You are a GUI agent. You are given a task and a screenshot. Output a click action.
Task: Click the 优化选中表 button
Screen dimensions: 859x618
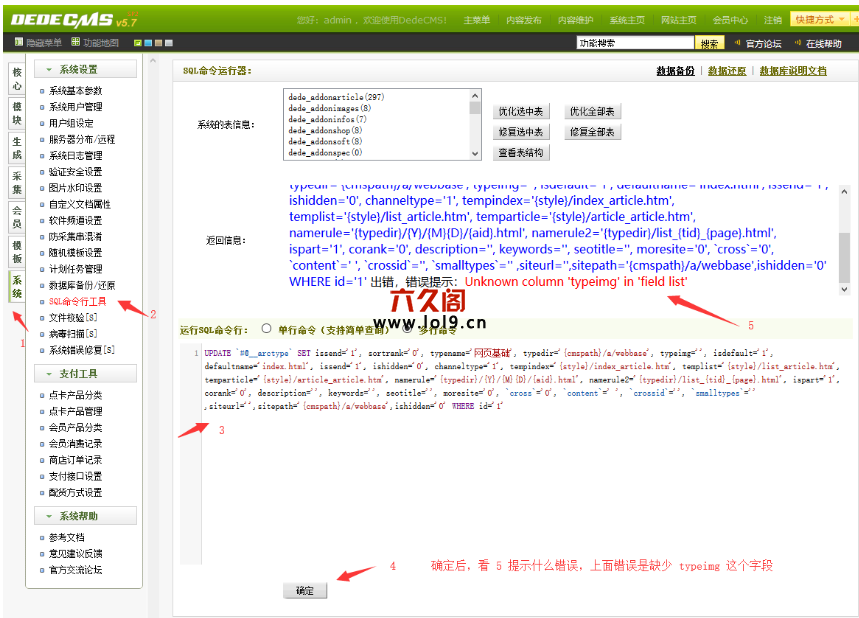[x=521, y=112]
